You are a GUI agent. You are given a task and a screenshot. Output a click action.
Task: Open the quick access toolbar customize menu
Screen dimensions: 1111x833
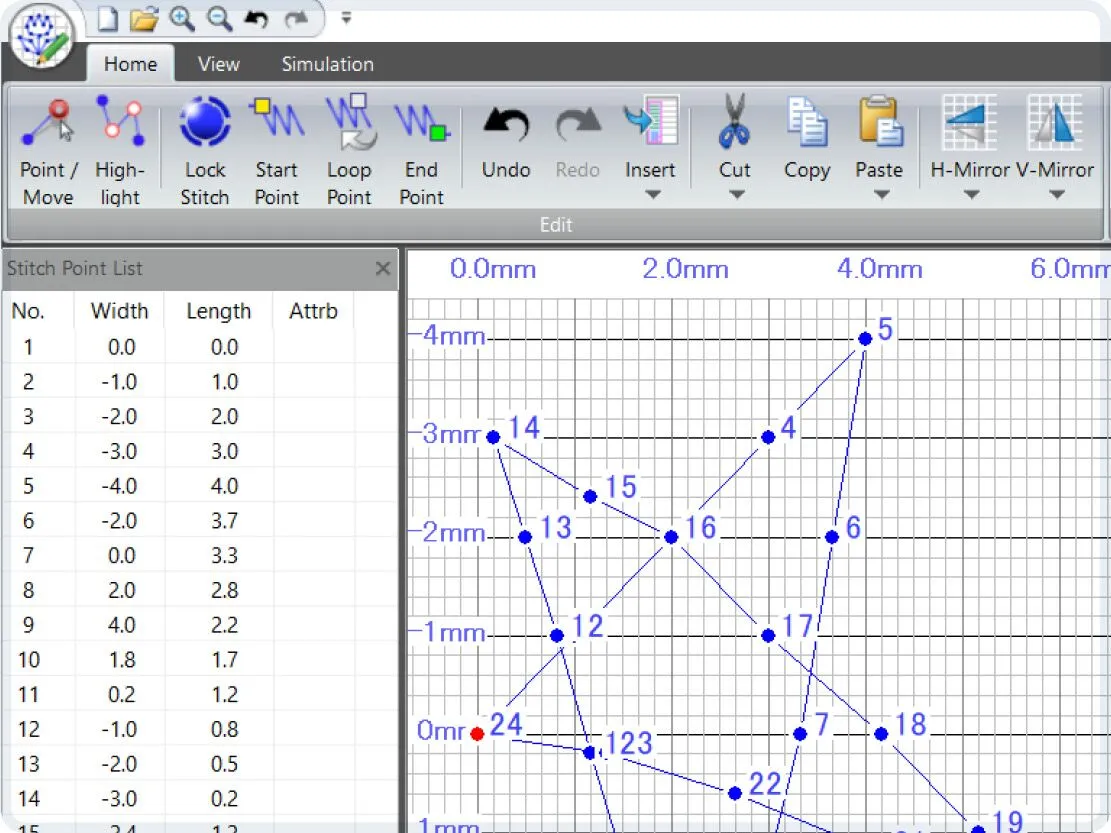345,18
